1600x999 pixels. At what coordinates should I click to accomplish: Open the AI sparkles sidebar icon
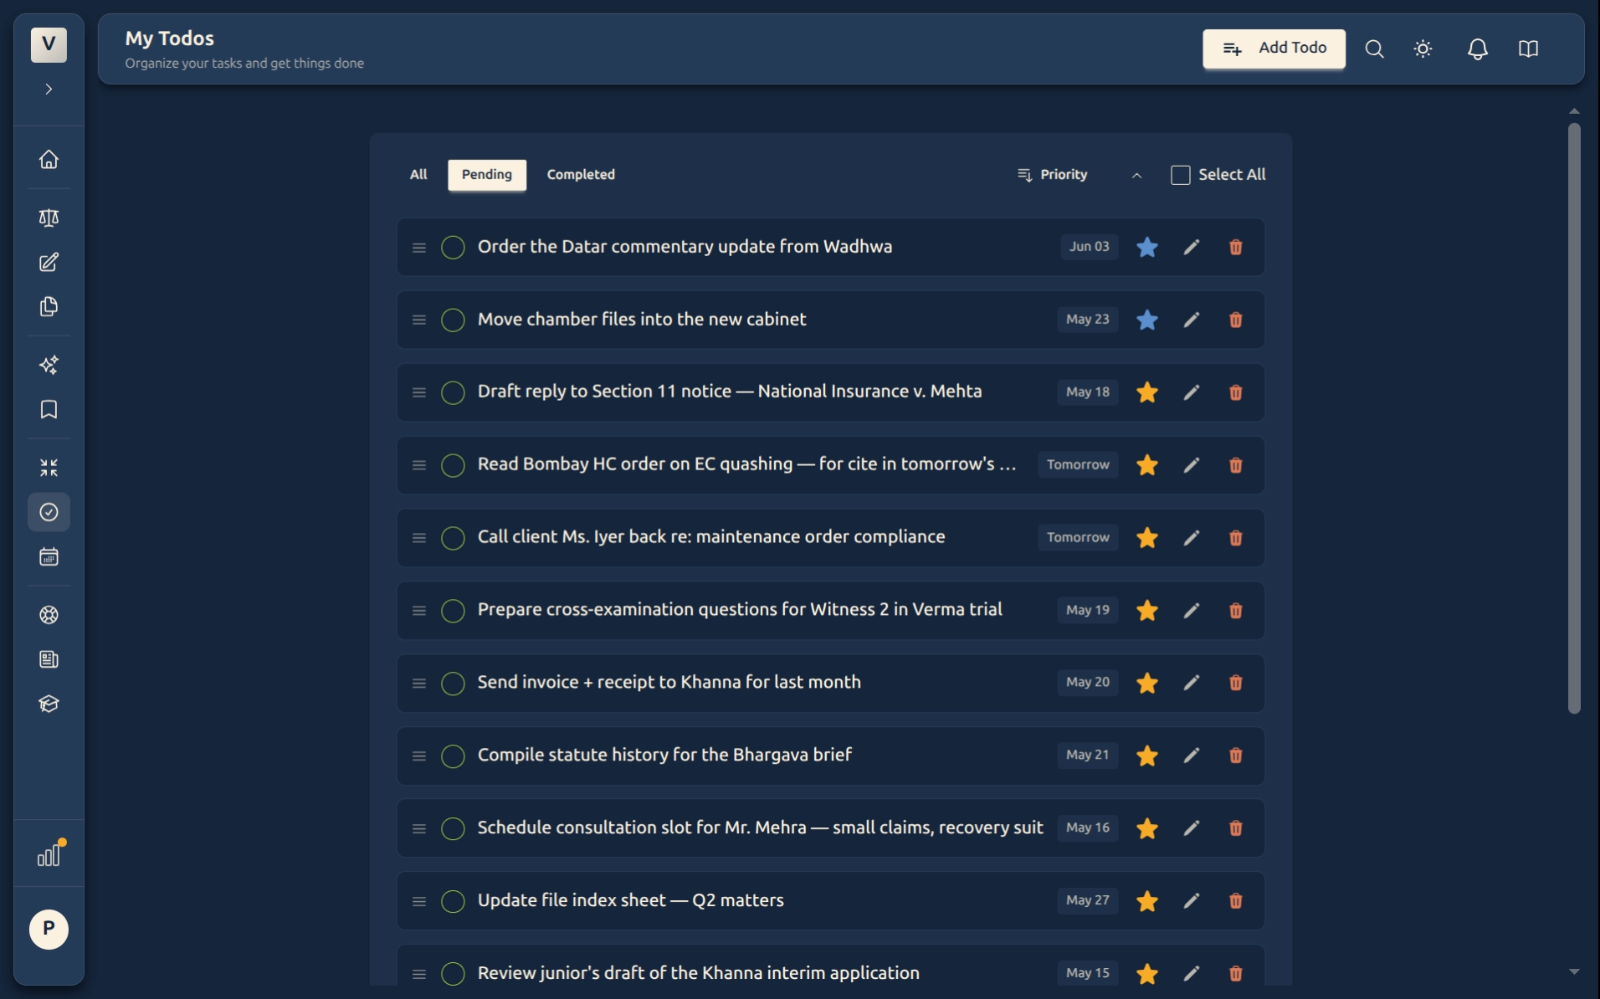tap(48, 365)
